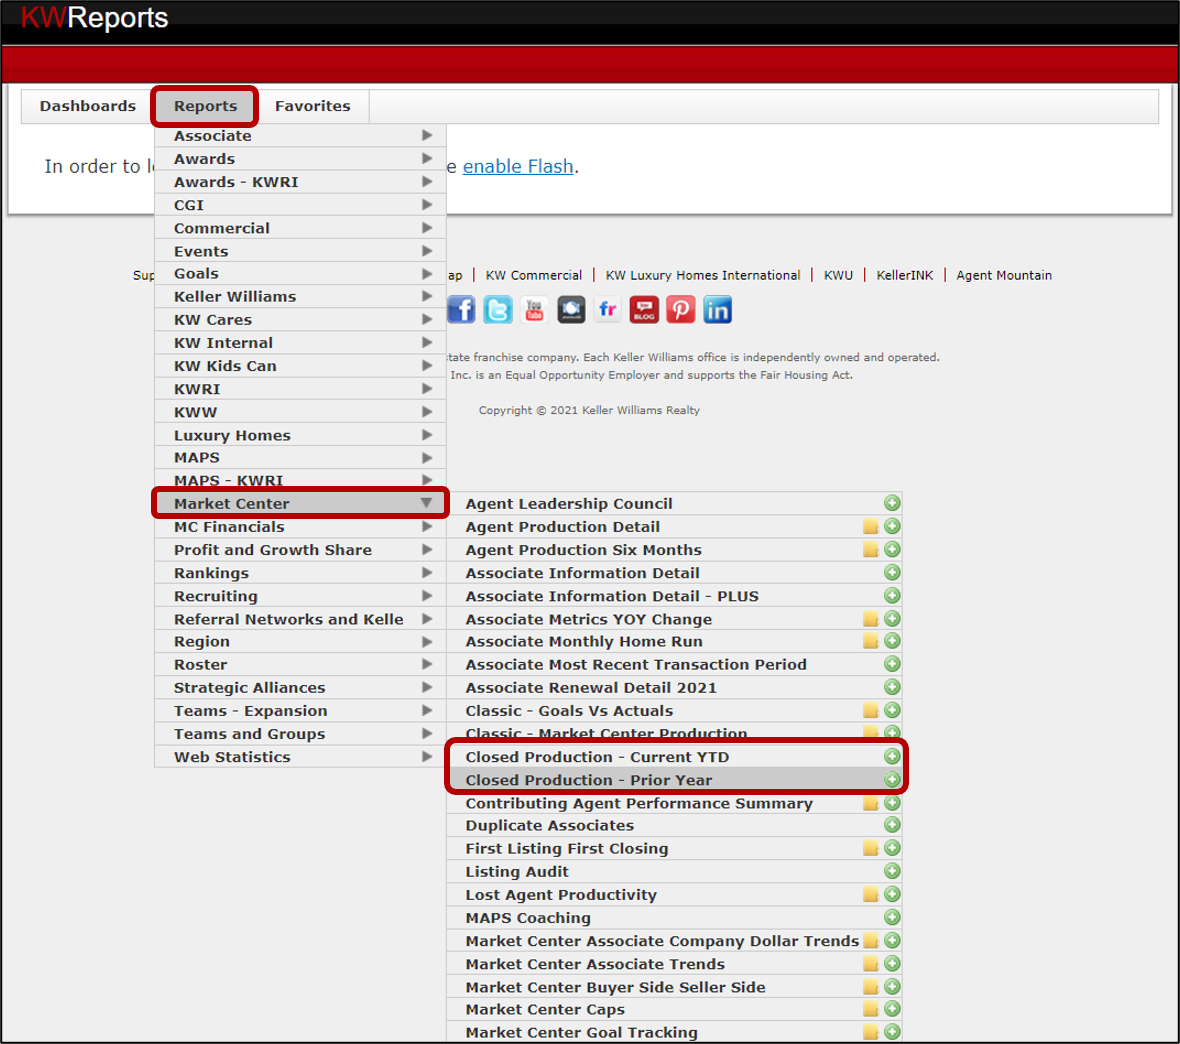Screen dimensions: 1180x1044
Task: Expand the Luxury Homes submenu arrow
Action: (427, 435)
